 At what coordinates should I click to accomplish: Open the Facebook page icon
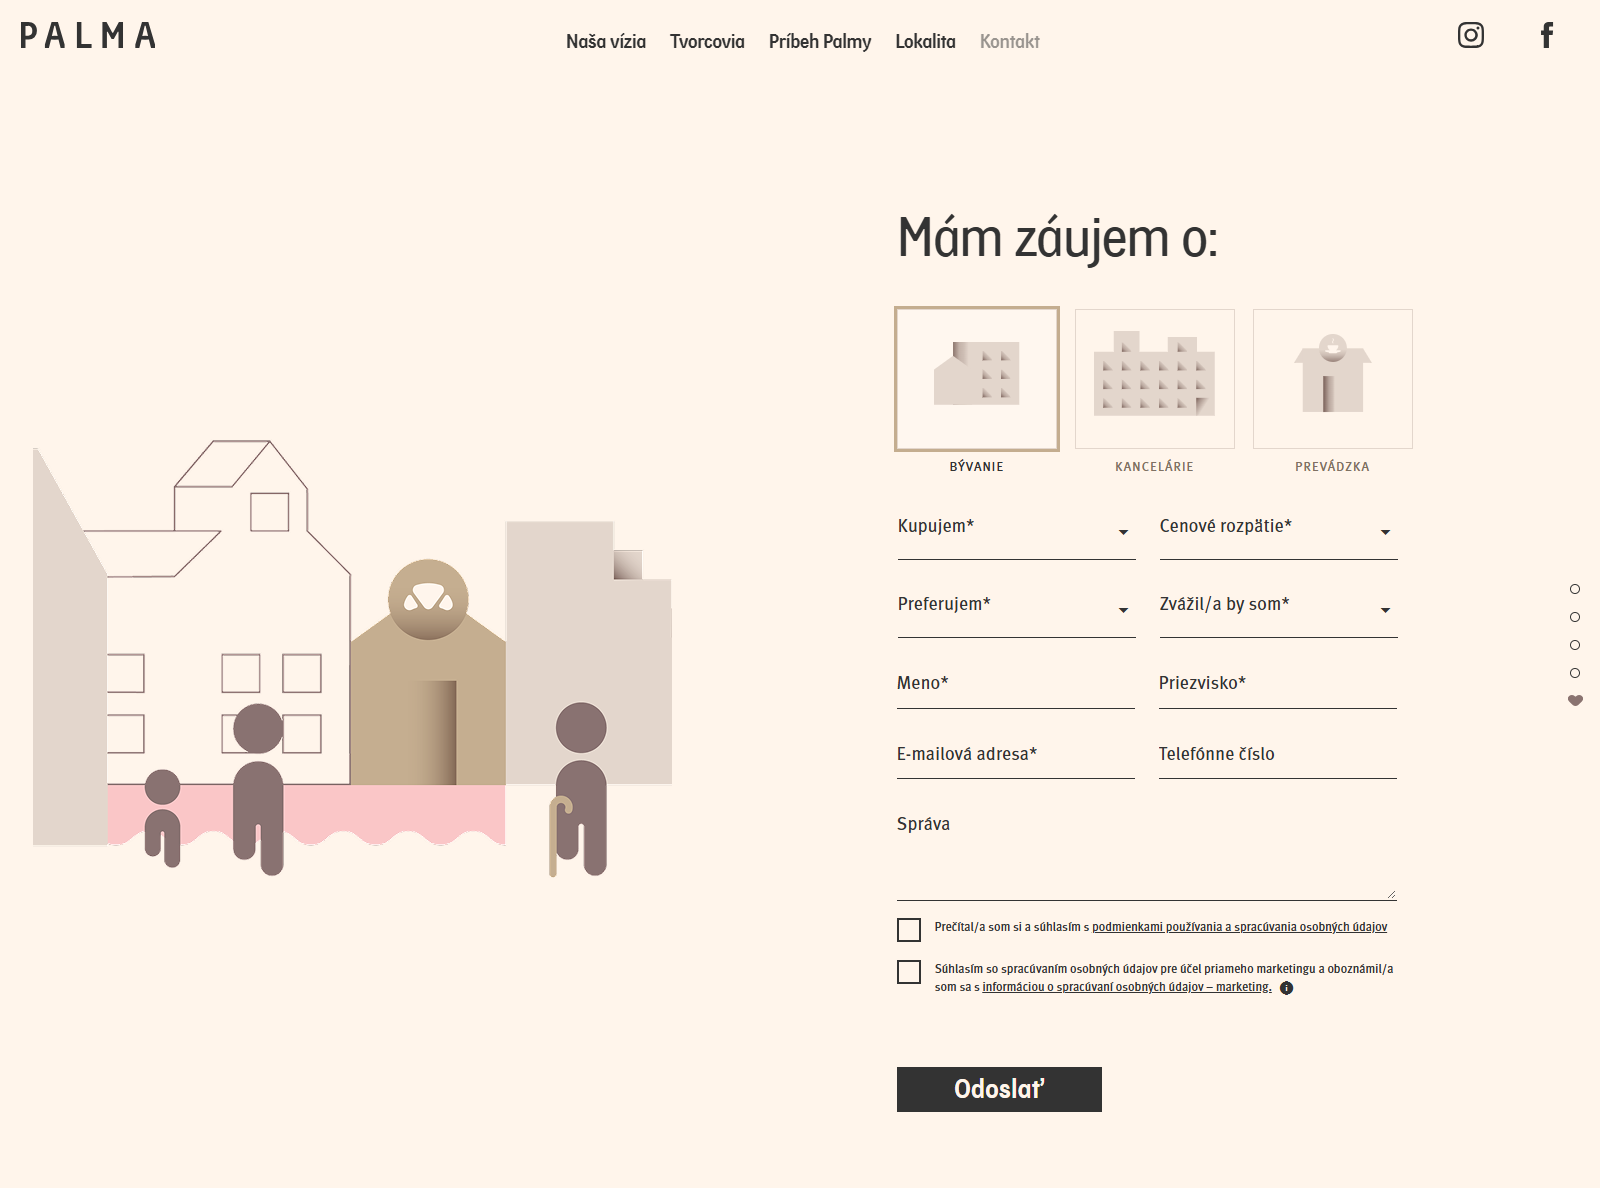pos(1547,35)
